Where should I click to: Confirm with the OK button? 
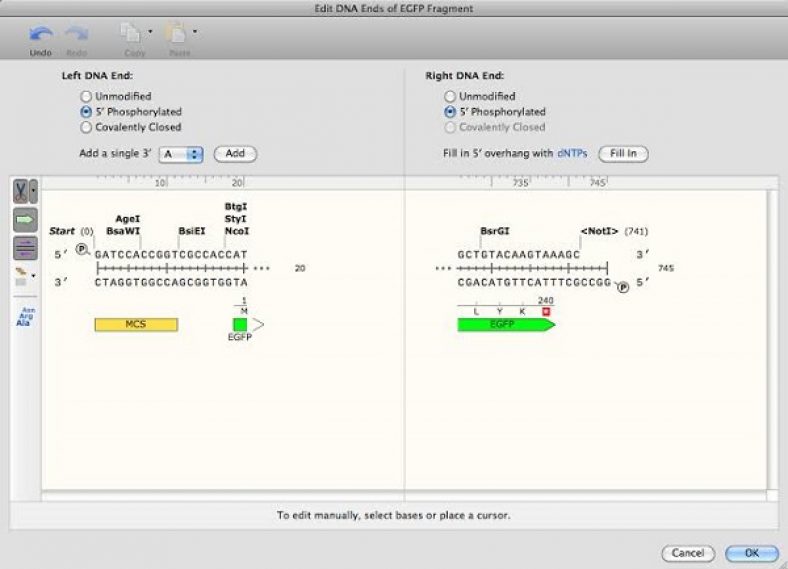click(x=752, y=553)
